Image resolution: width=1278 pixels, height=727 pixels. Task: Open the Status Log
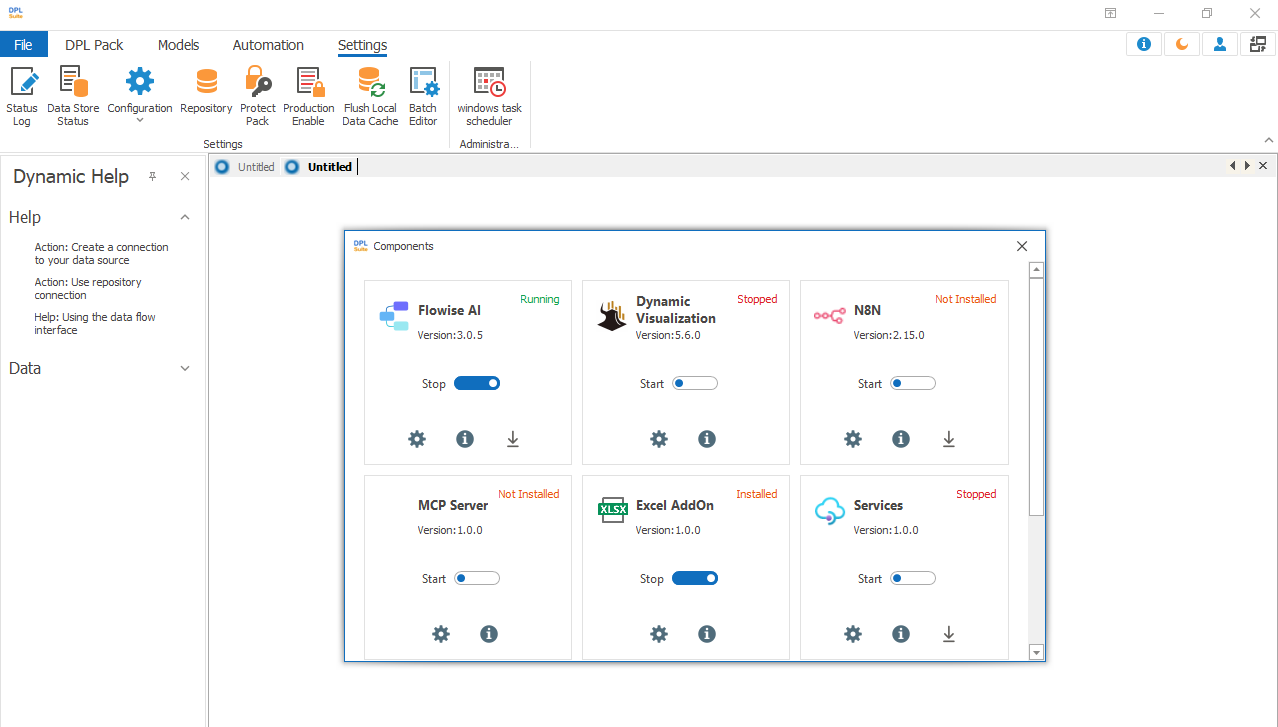(x=22, y=96)
